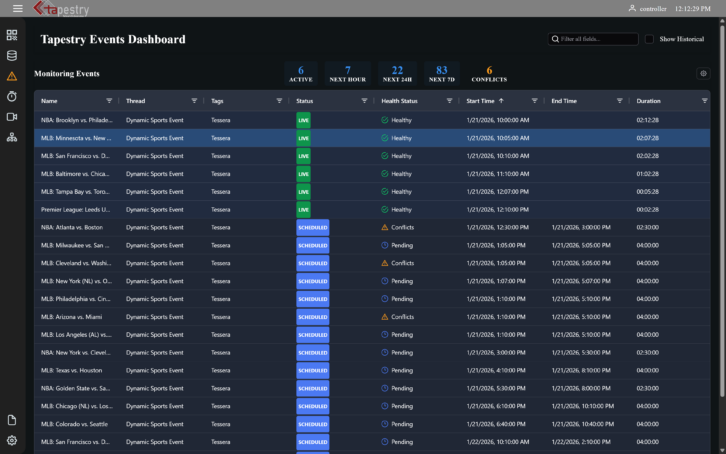Open the Health Status column filter
The width and height of the screenshot is (726, 454).
pos(449,101)
